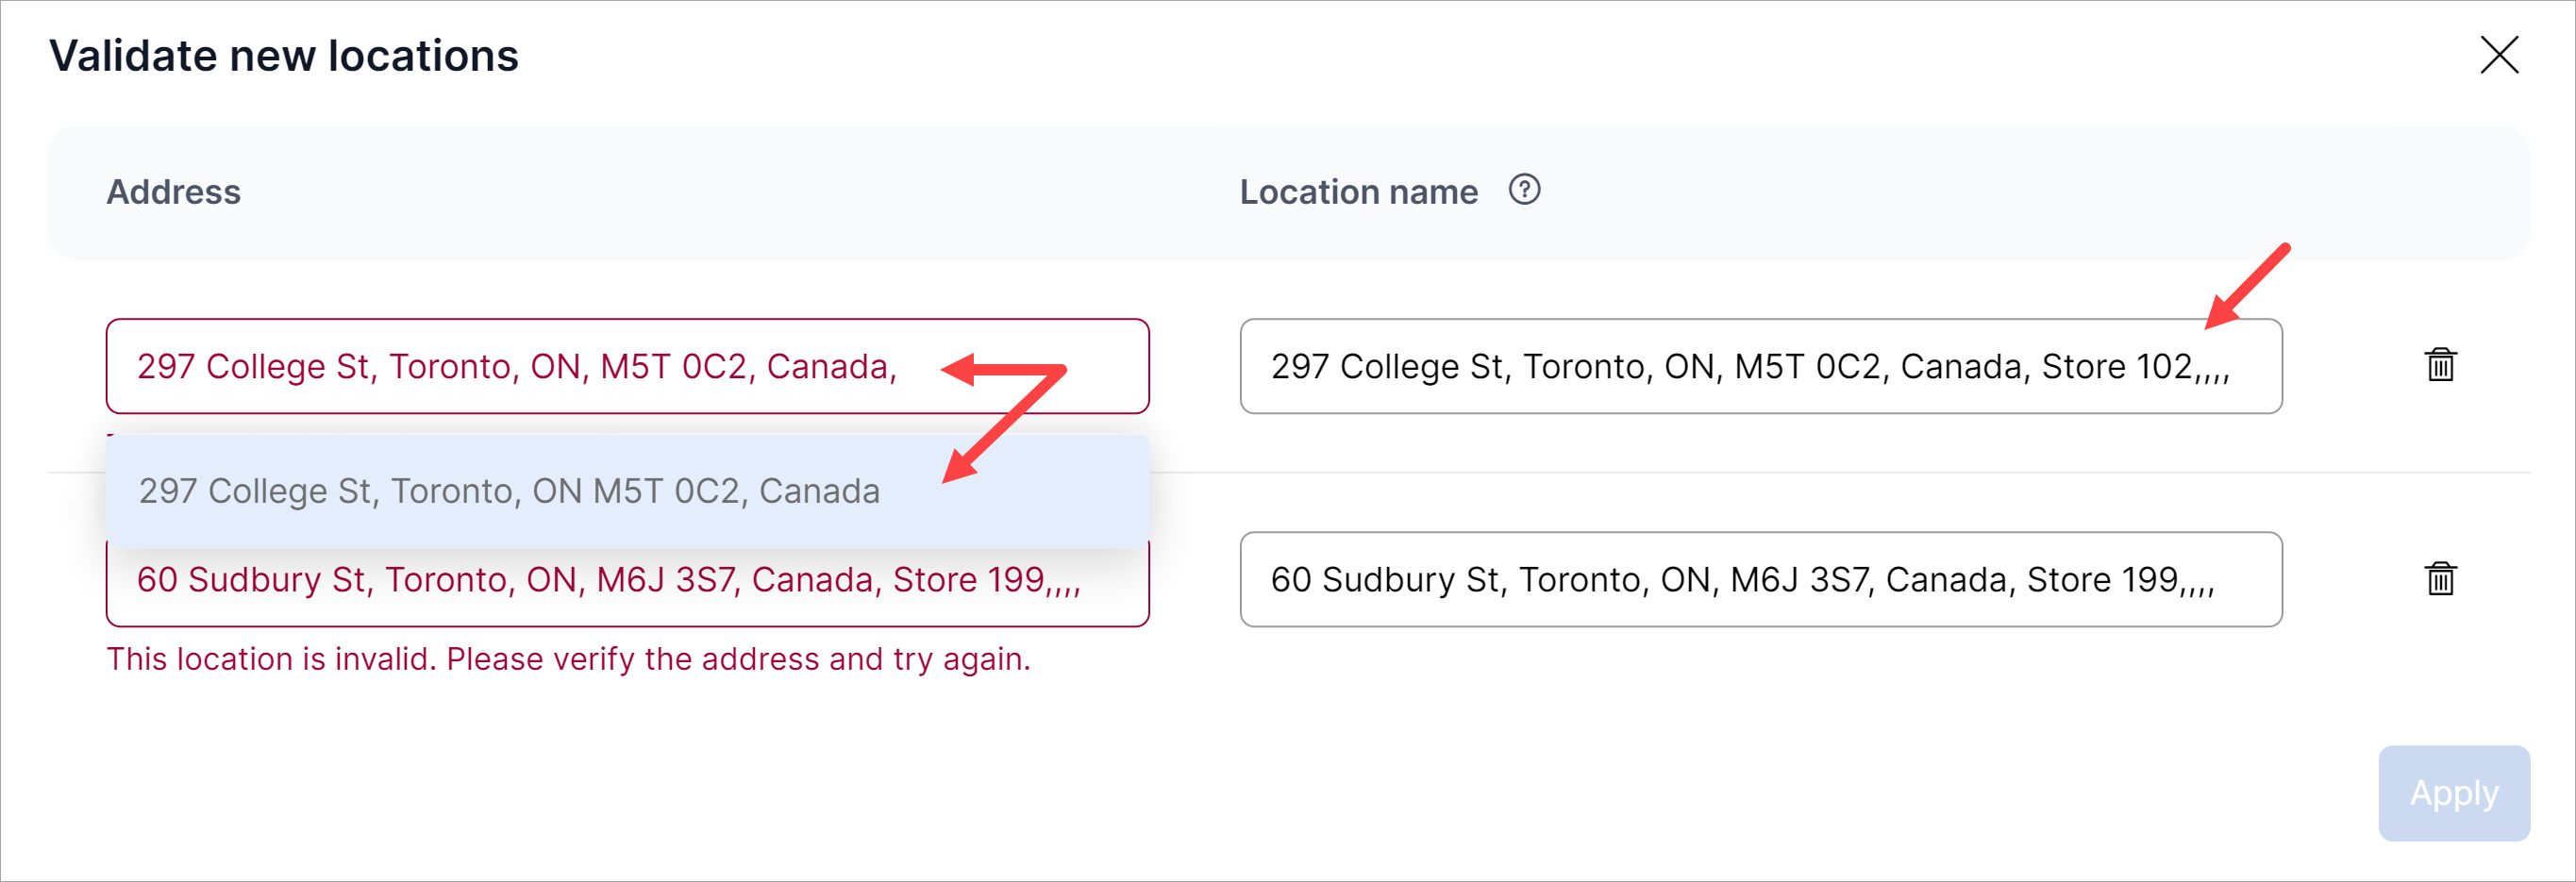Image resolution: width=2576 pixels, height=882 pixels.
Task: Click the invalid location error message
Action: [x=568, y=659]
